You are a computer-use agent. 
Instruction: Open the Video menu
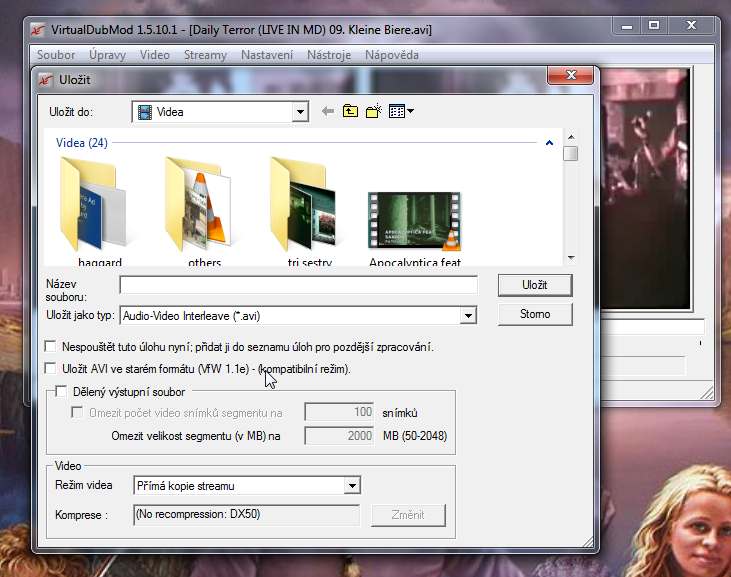pos(154,55)
